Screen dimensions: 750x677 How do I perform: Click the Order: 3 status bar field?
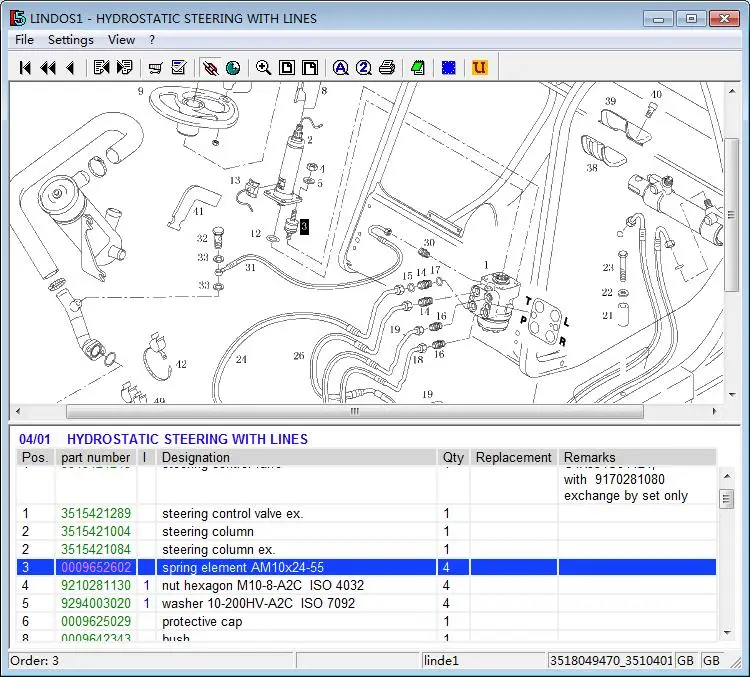tap(151, 661)
